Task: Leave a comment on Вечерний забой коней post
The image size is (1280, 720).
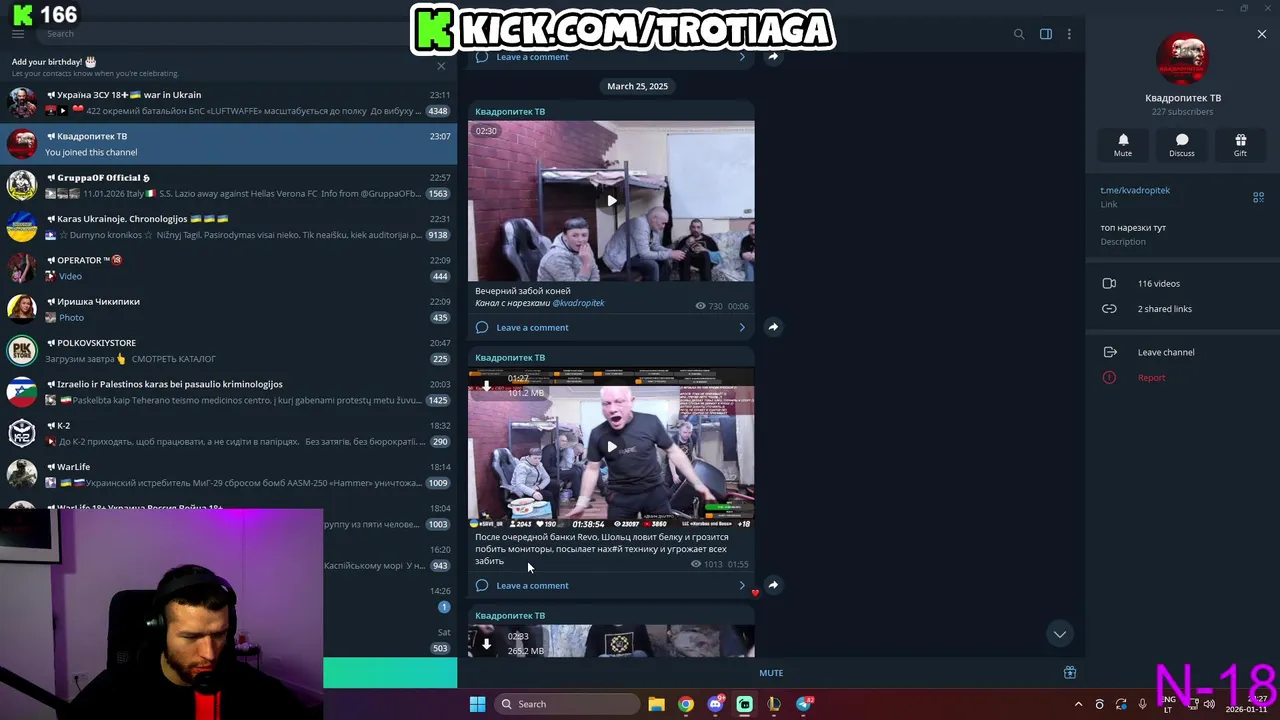Action: pyautogui.click(x=532, y=327)
